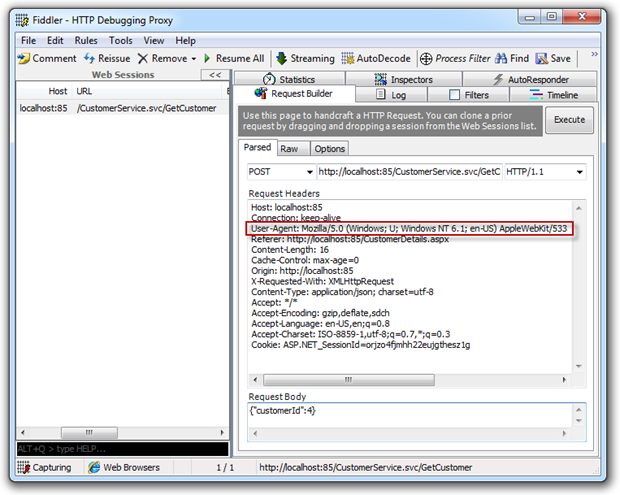Click the Referer header line
620x495 pixels.
coord(350,239)
